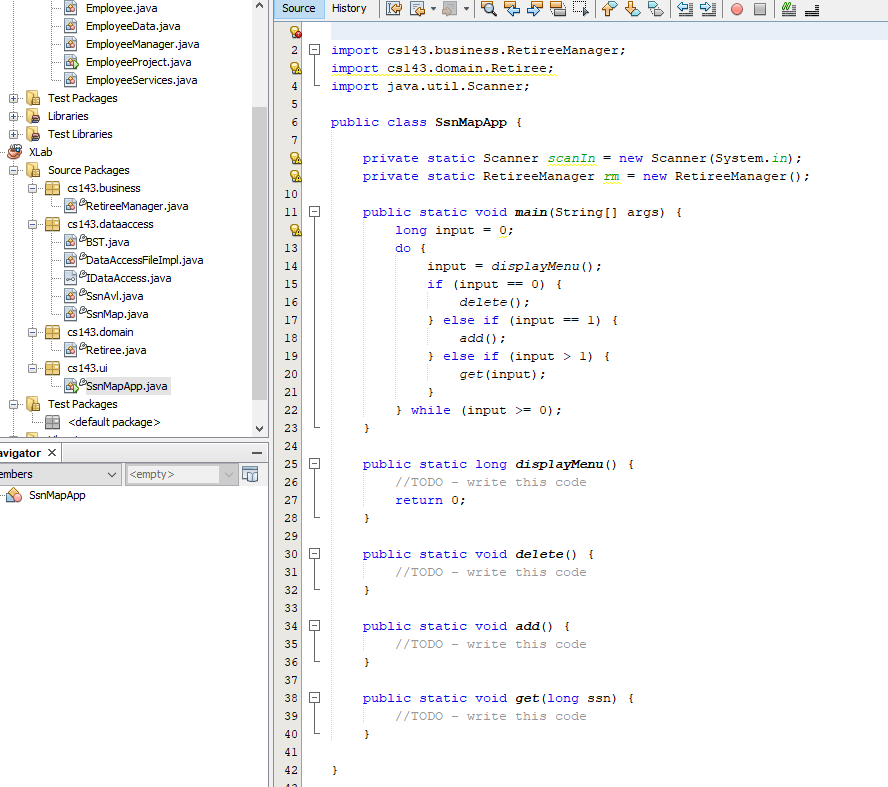The width and height of the screenshot is (888, 787).
Task: Collapse the cs143.ui package
Action: (x=33, y=368)
